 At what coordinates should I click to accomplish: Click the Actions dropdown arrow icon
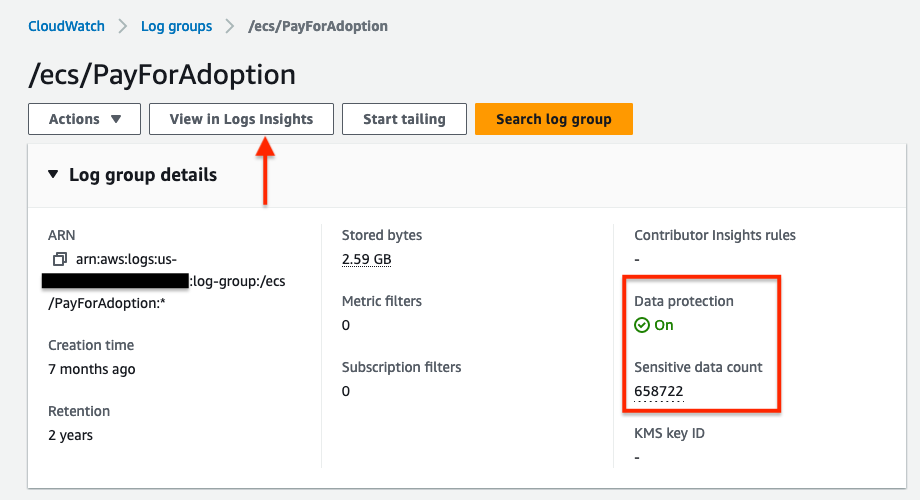116,119
